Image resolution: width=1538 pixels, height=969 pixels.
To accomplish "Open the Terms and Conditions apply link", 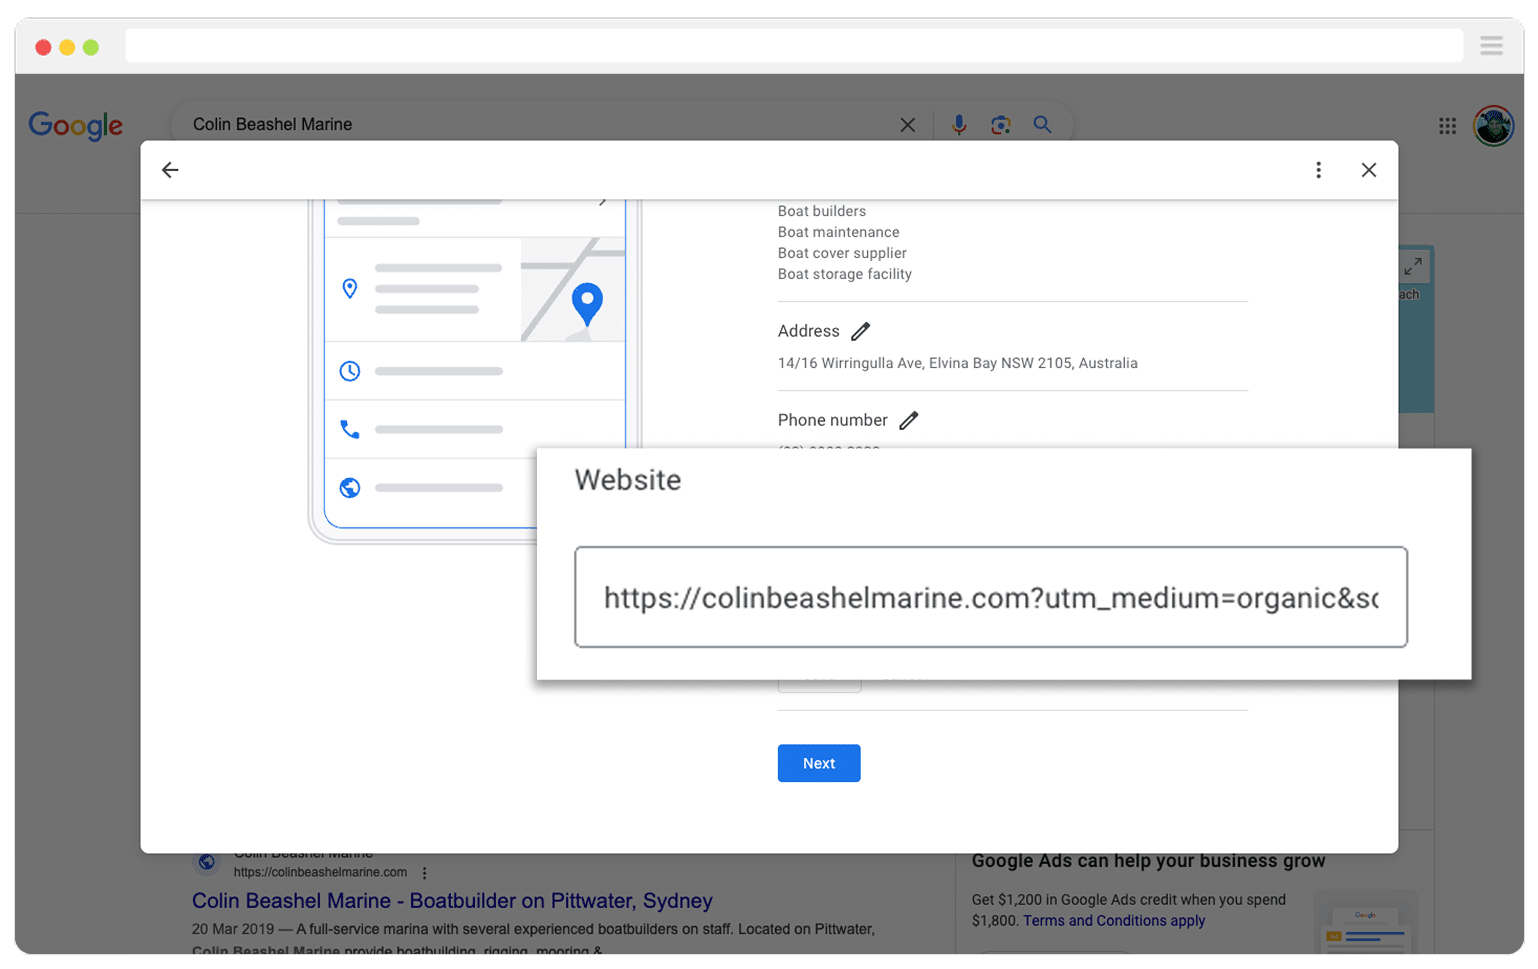I will coord(1114,921).
